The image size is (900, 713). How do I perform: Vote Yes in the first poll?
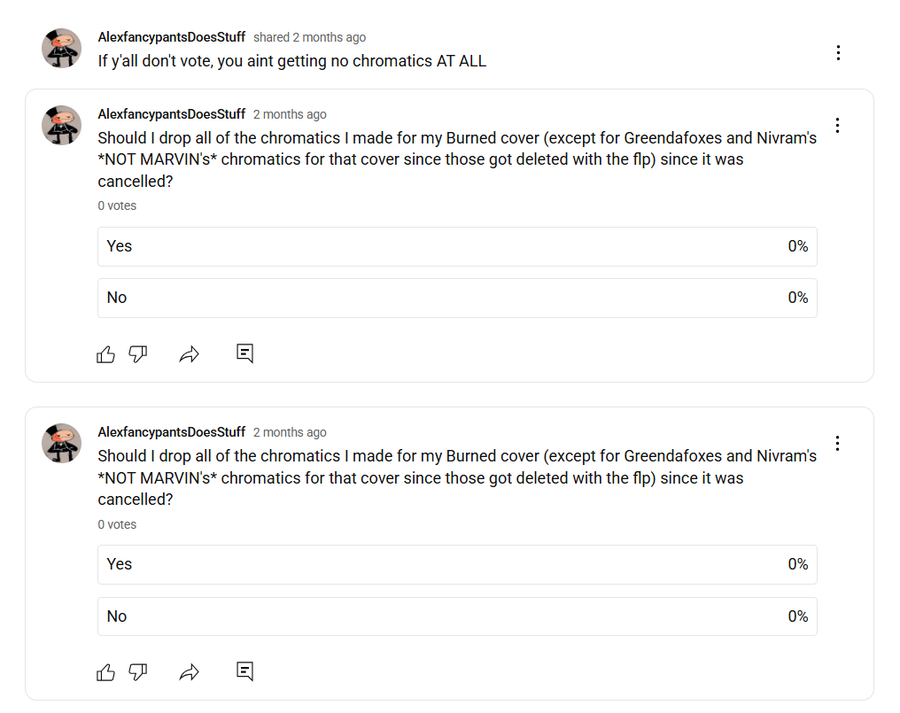pyautogui.click(x=457, y=246)
